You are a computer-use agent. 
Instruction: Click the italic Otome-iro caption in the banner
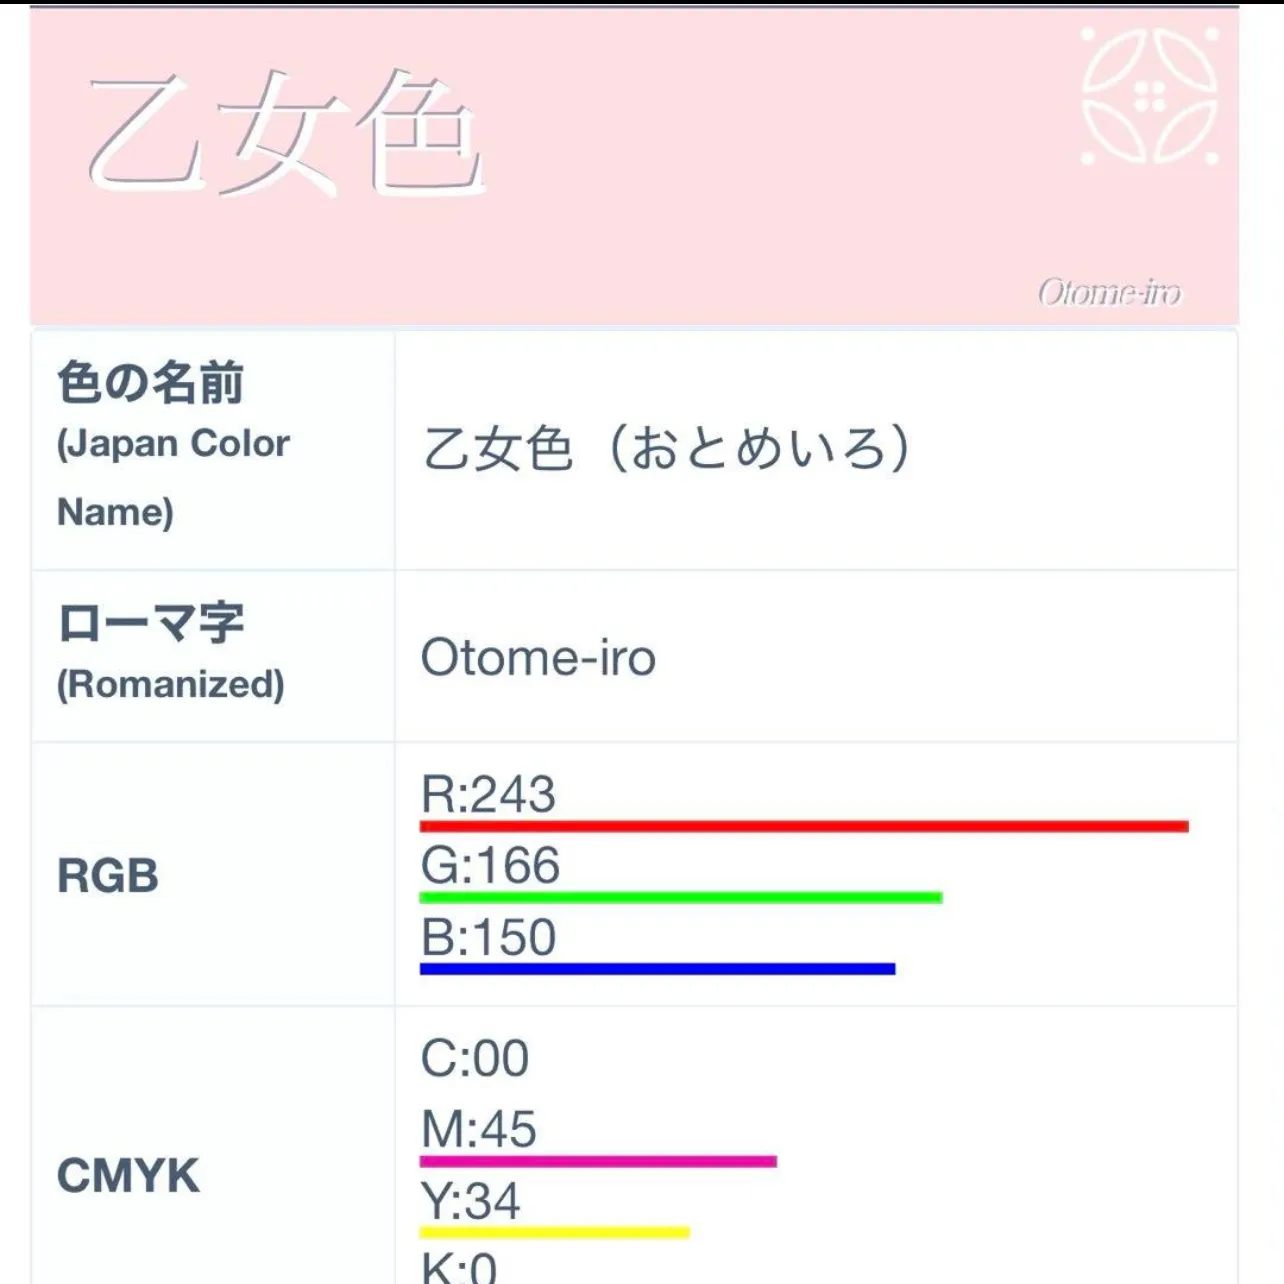coord(1109,293)
